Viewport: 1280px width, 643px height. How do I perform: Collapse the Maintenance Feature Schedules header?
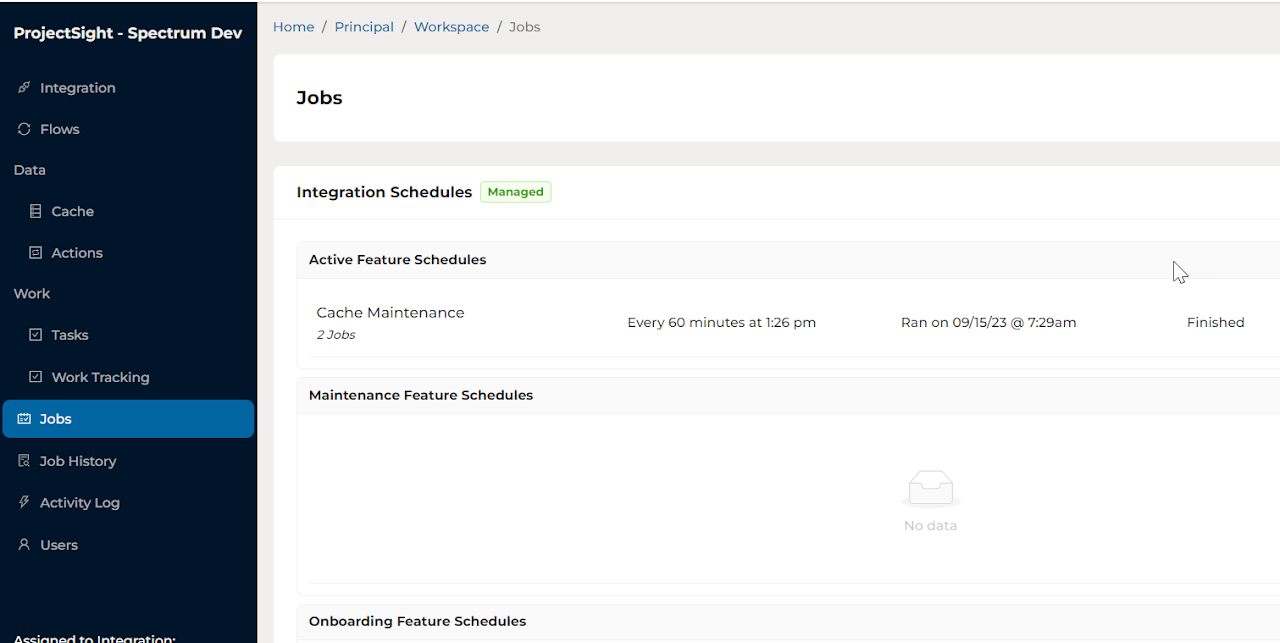[x=788, y=395]
